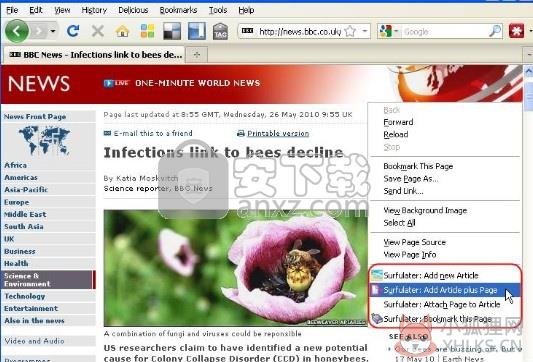Open the History menu
533x362 pixels.
(x=94, y=10)
